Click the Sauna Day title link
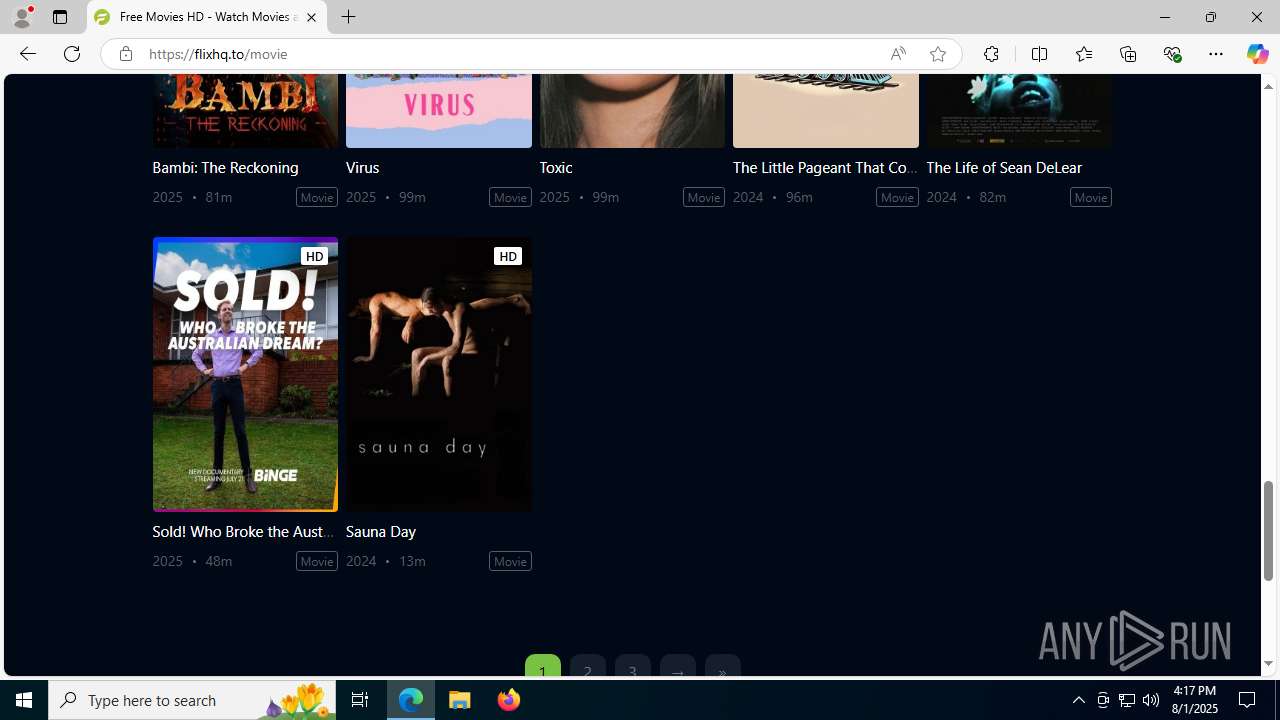Viewport: 1280px width, 720px height. click(381, 531)
